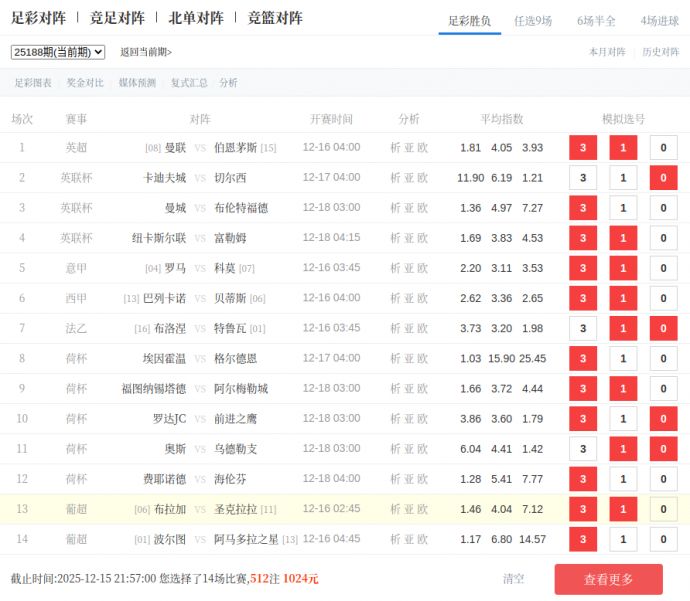Click the 返回当前期 link
690x601 pixels.
[146, 52]
